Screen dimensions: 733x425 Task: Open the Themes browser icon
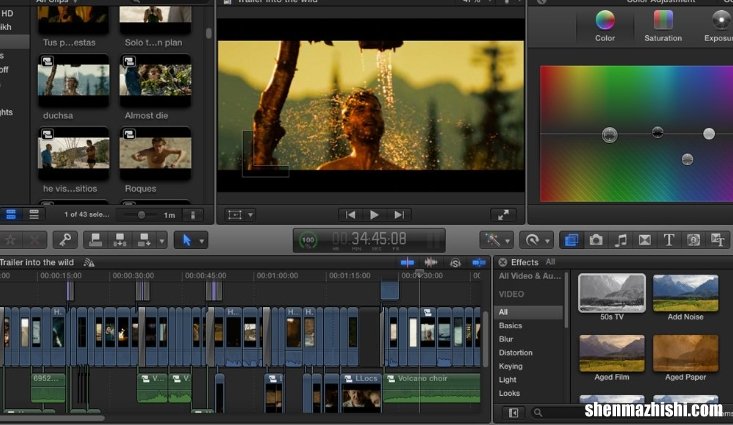pyautogui.click(x=718, y=240)
